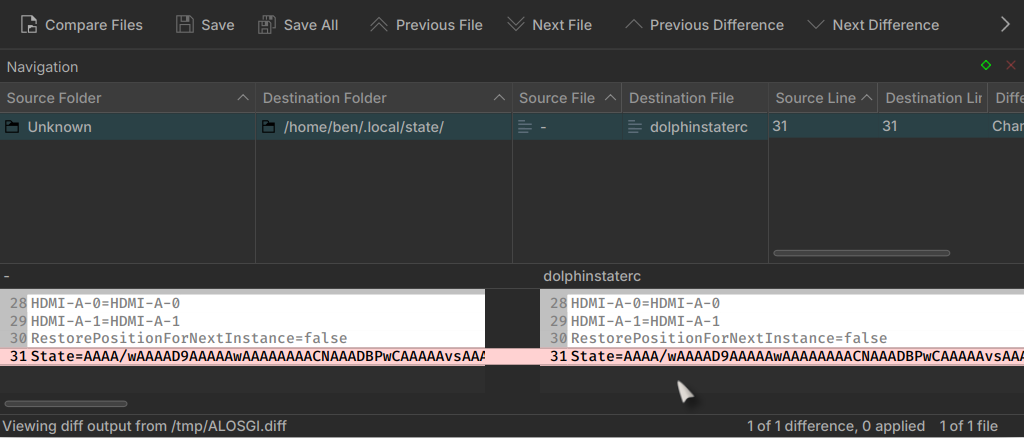Click changed State line 31 in dolphinstaterc pane

click(780, 356)
